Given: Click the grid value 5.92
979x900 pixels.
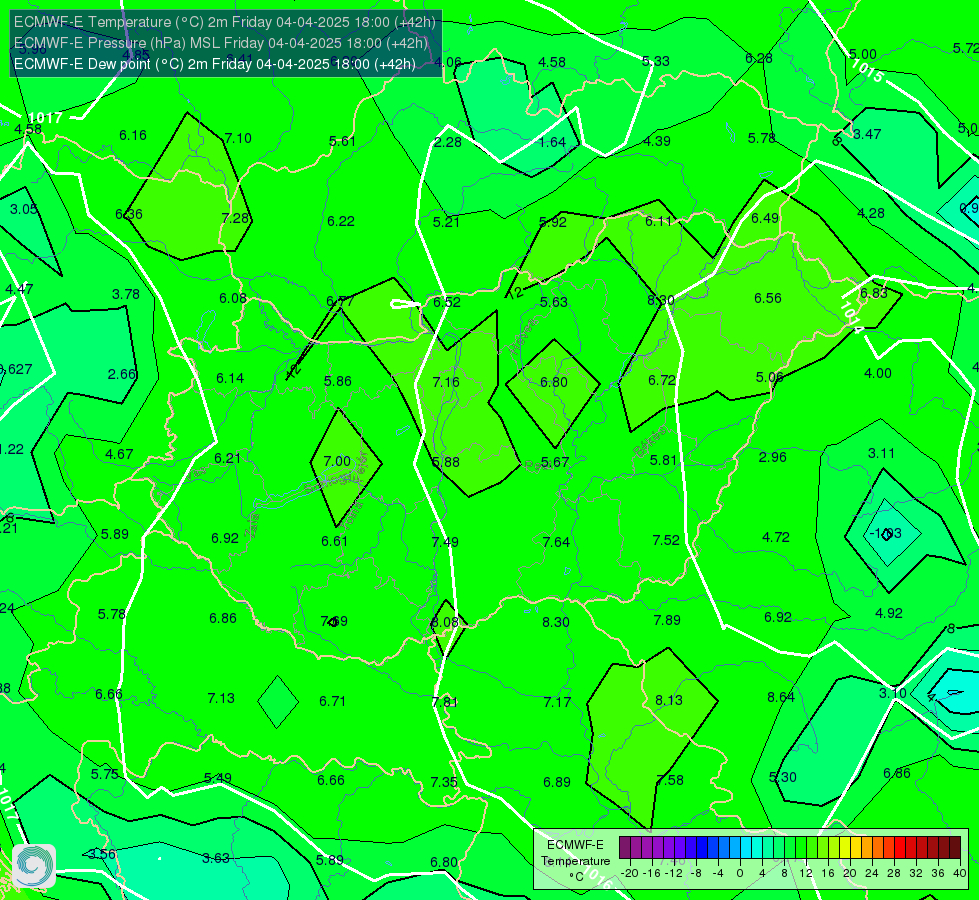Looking at the screenshot, I should [x=553, y=222].
